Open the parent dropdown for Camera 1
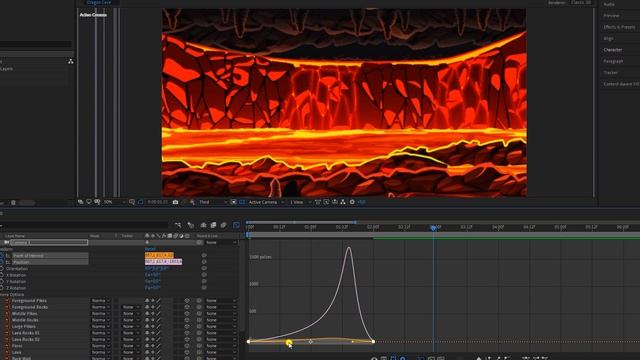The width and height of the screenshot is (640, 360). 221,242
